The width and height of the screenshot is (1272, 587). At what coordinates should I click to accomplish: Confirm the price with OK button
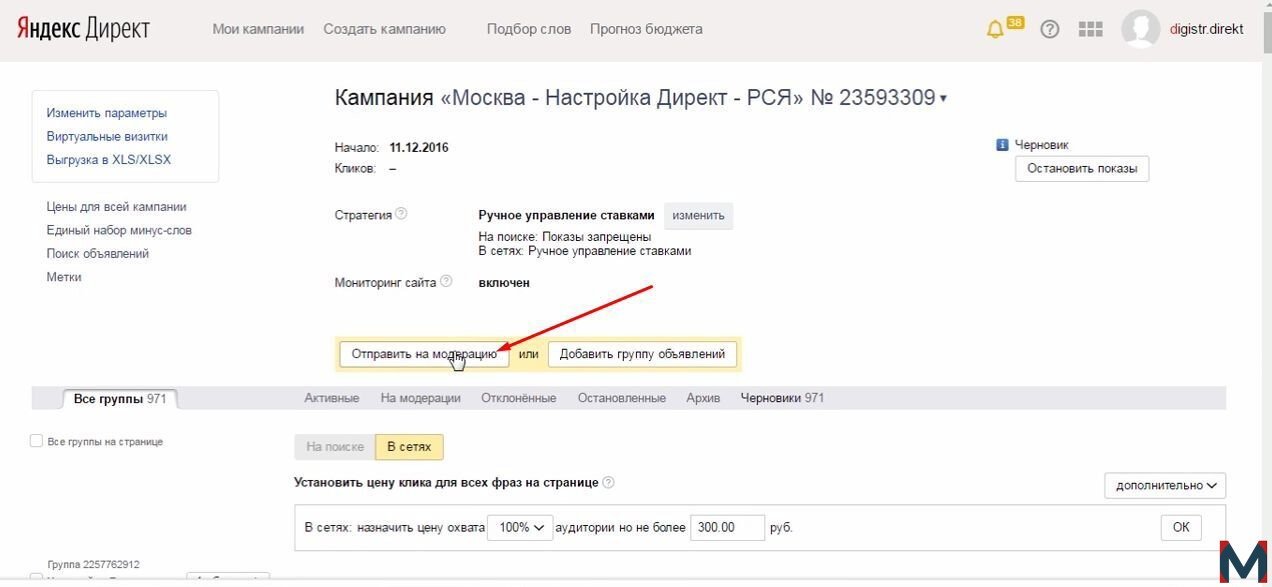click(x=1181, y=527)
